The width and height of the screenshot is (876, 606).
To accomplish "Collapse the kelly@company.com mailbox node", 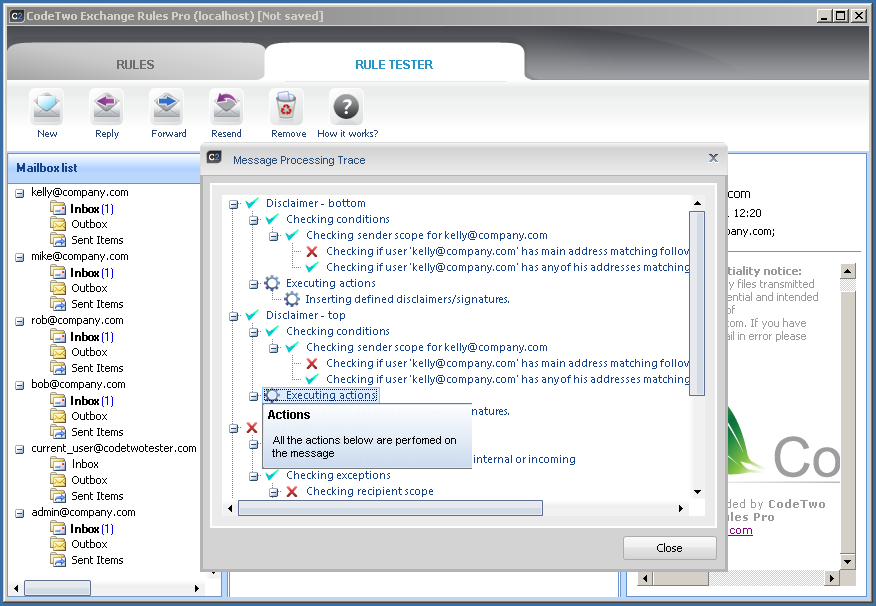I will (20, 193).
